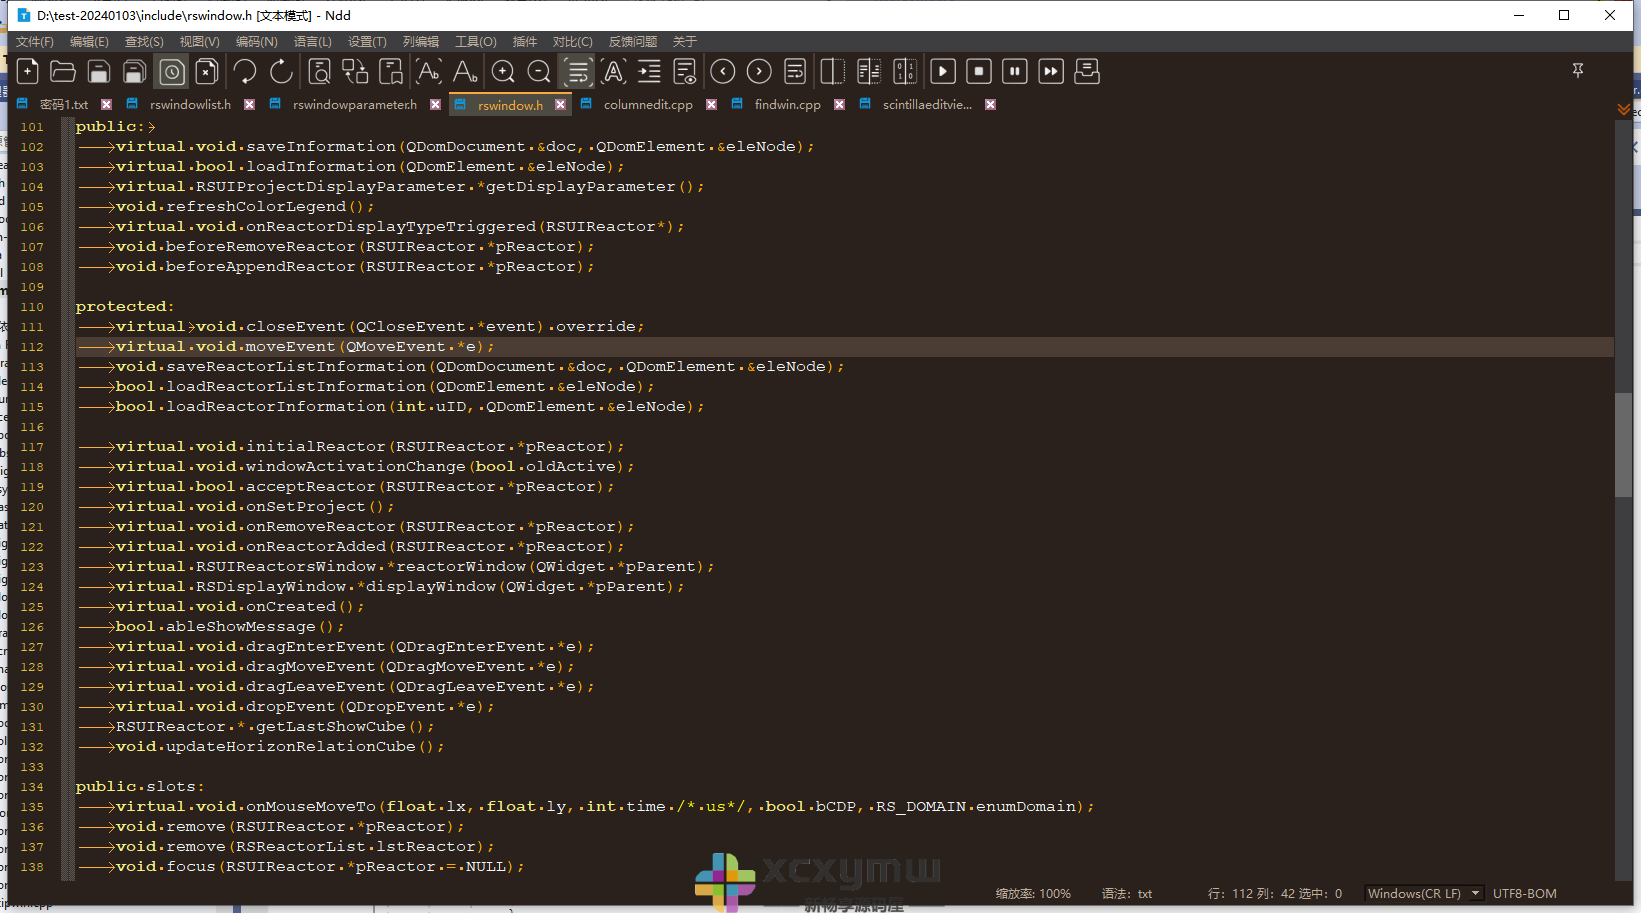Open a file with the folder icon
The width and height of the screenshot is (1641, 913).
coord(63,72)
